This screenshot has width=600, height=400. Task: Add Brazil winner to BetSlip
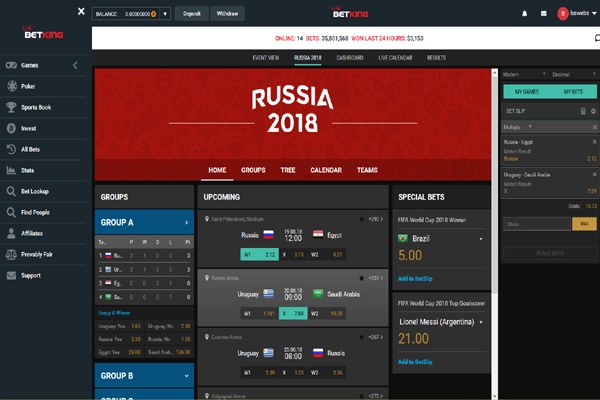point(415,279)
